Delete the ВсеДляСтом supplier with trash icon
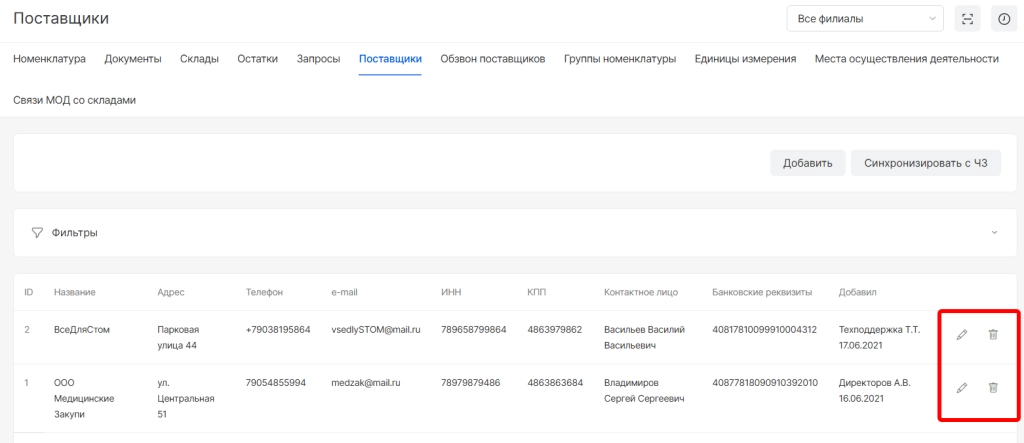1024x443 pixels. point(993,335)
